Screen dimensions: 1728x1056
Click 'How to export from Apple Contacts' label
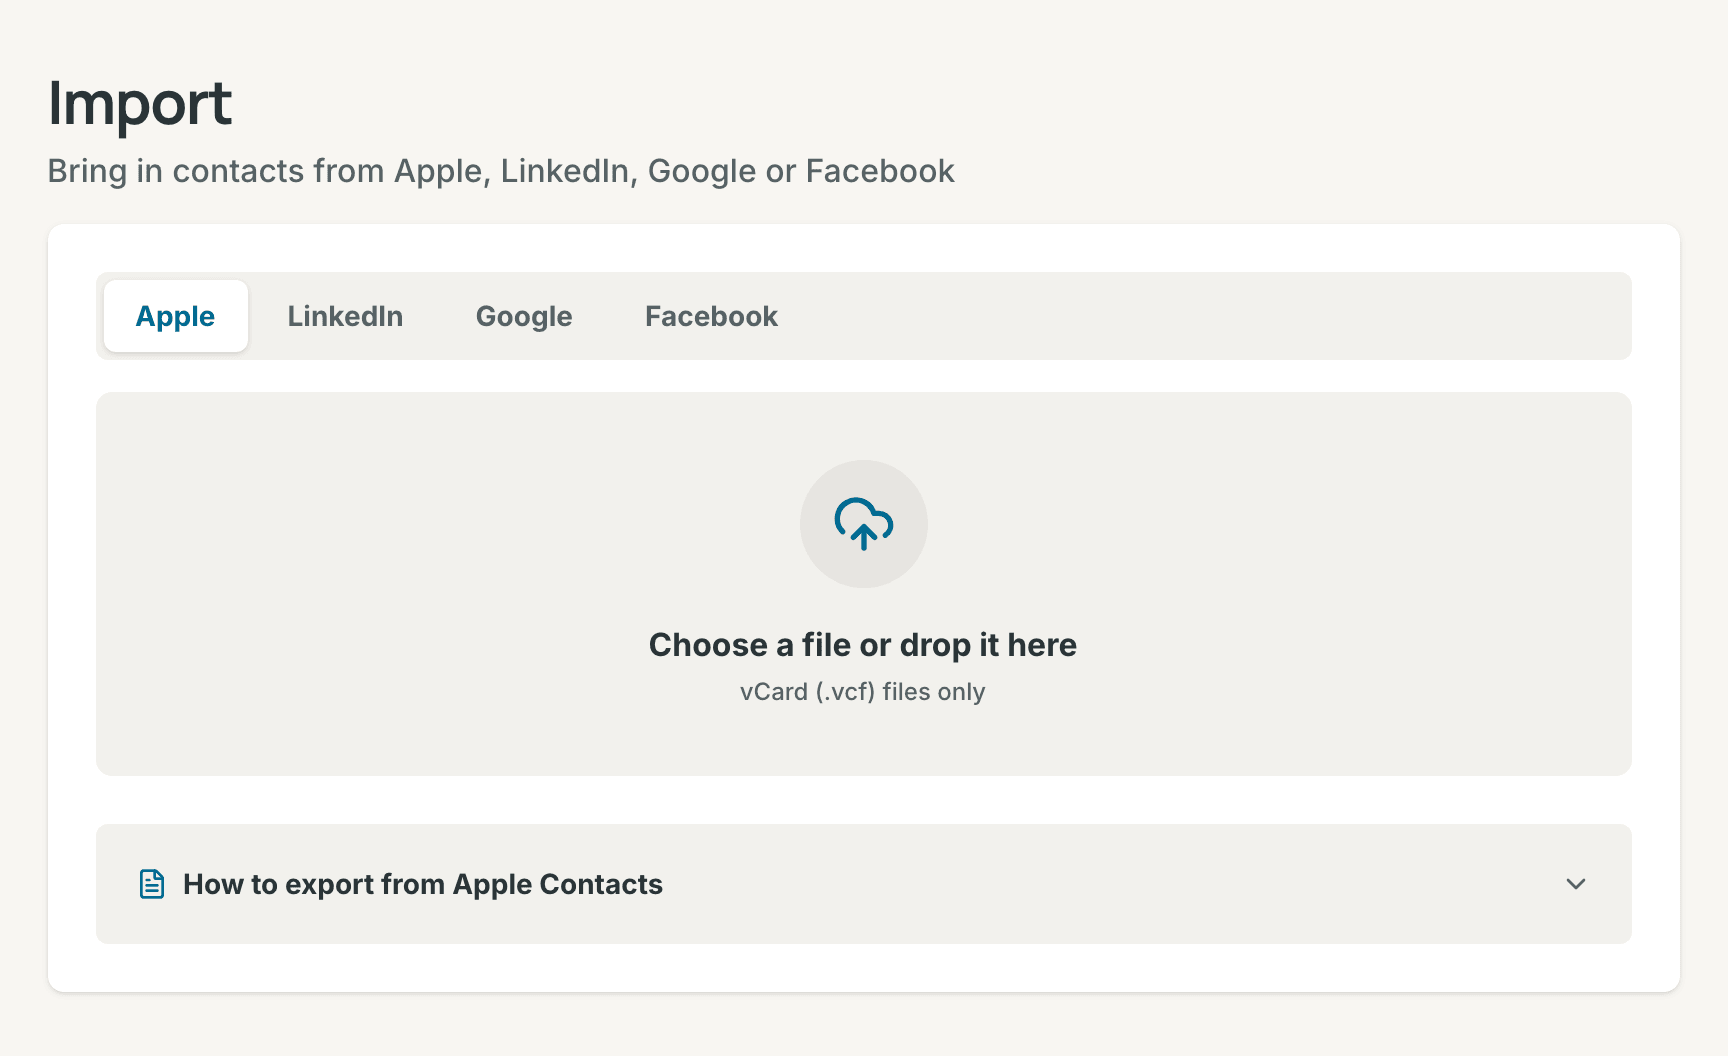coord(423,884)
